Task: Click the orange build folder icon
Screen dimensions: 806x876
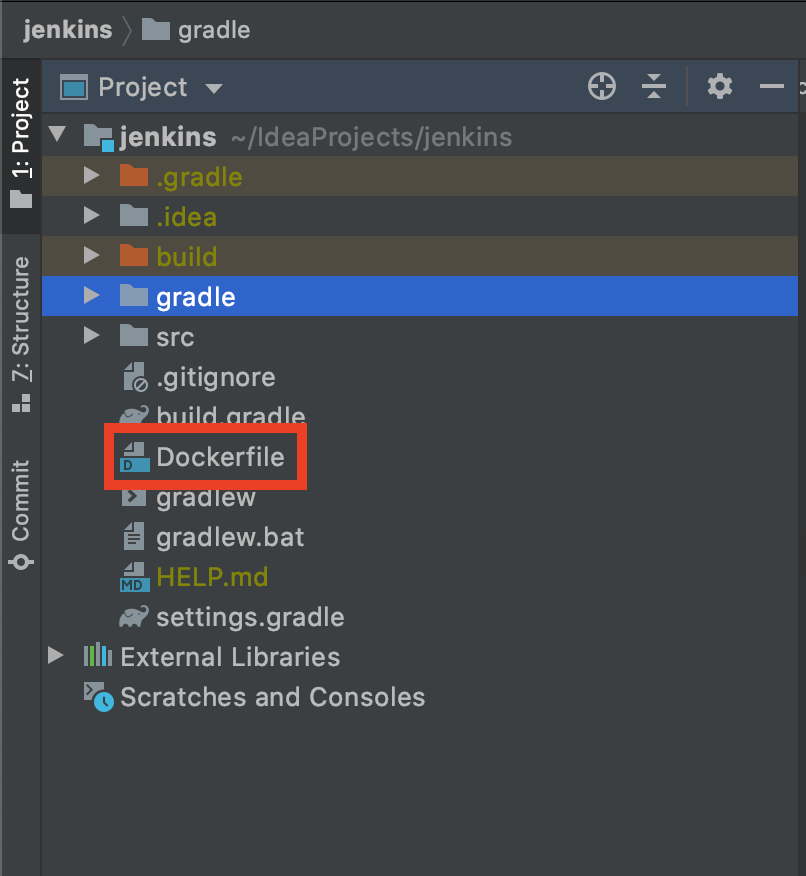Action: point(134,255)
